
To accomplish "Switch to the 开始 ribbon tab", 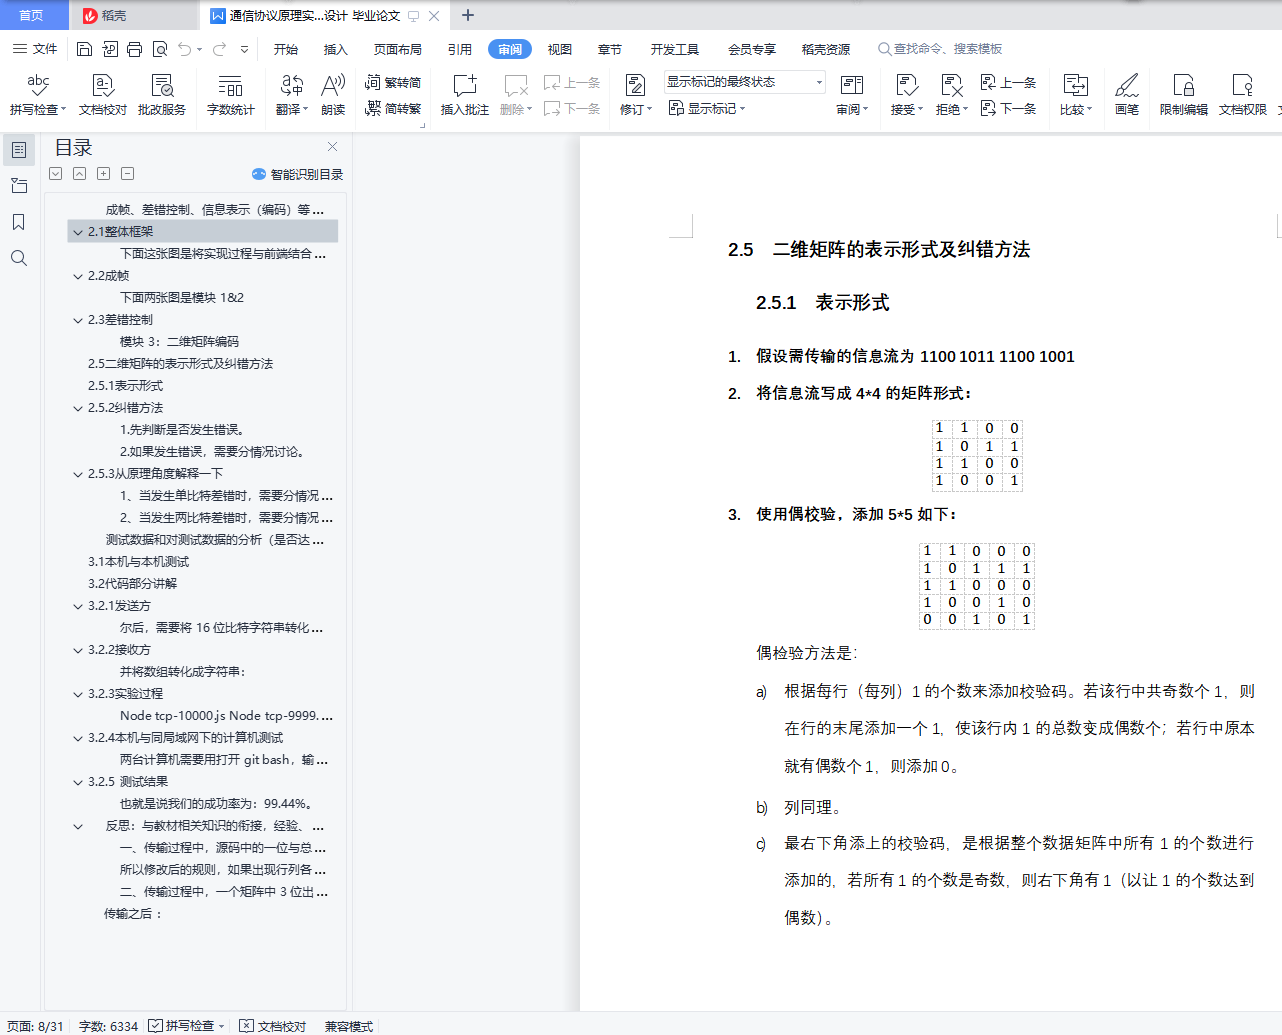I will click(286, 49).
